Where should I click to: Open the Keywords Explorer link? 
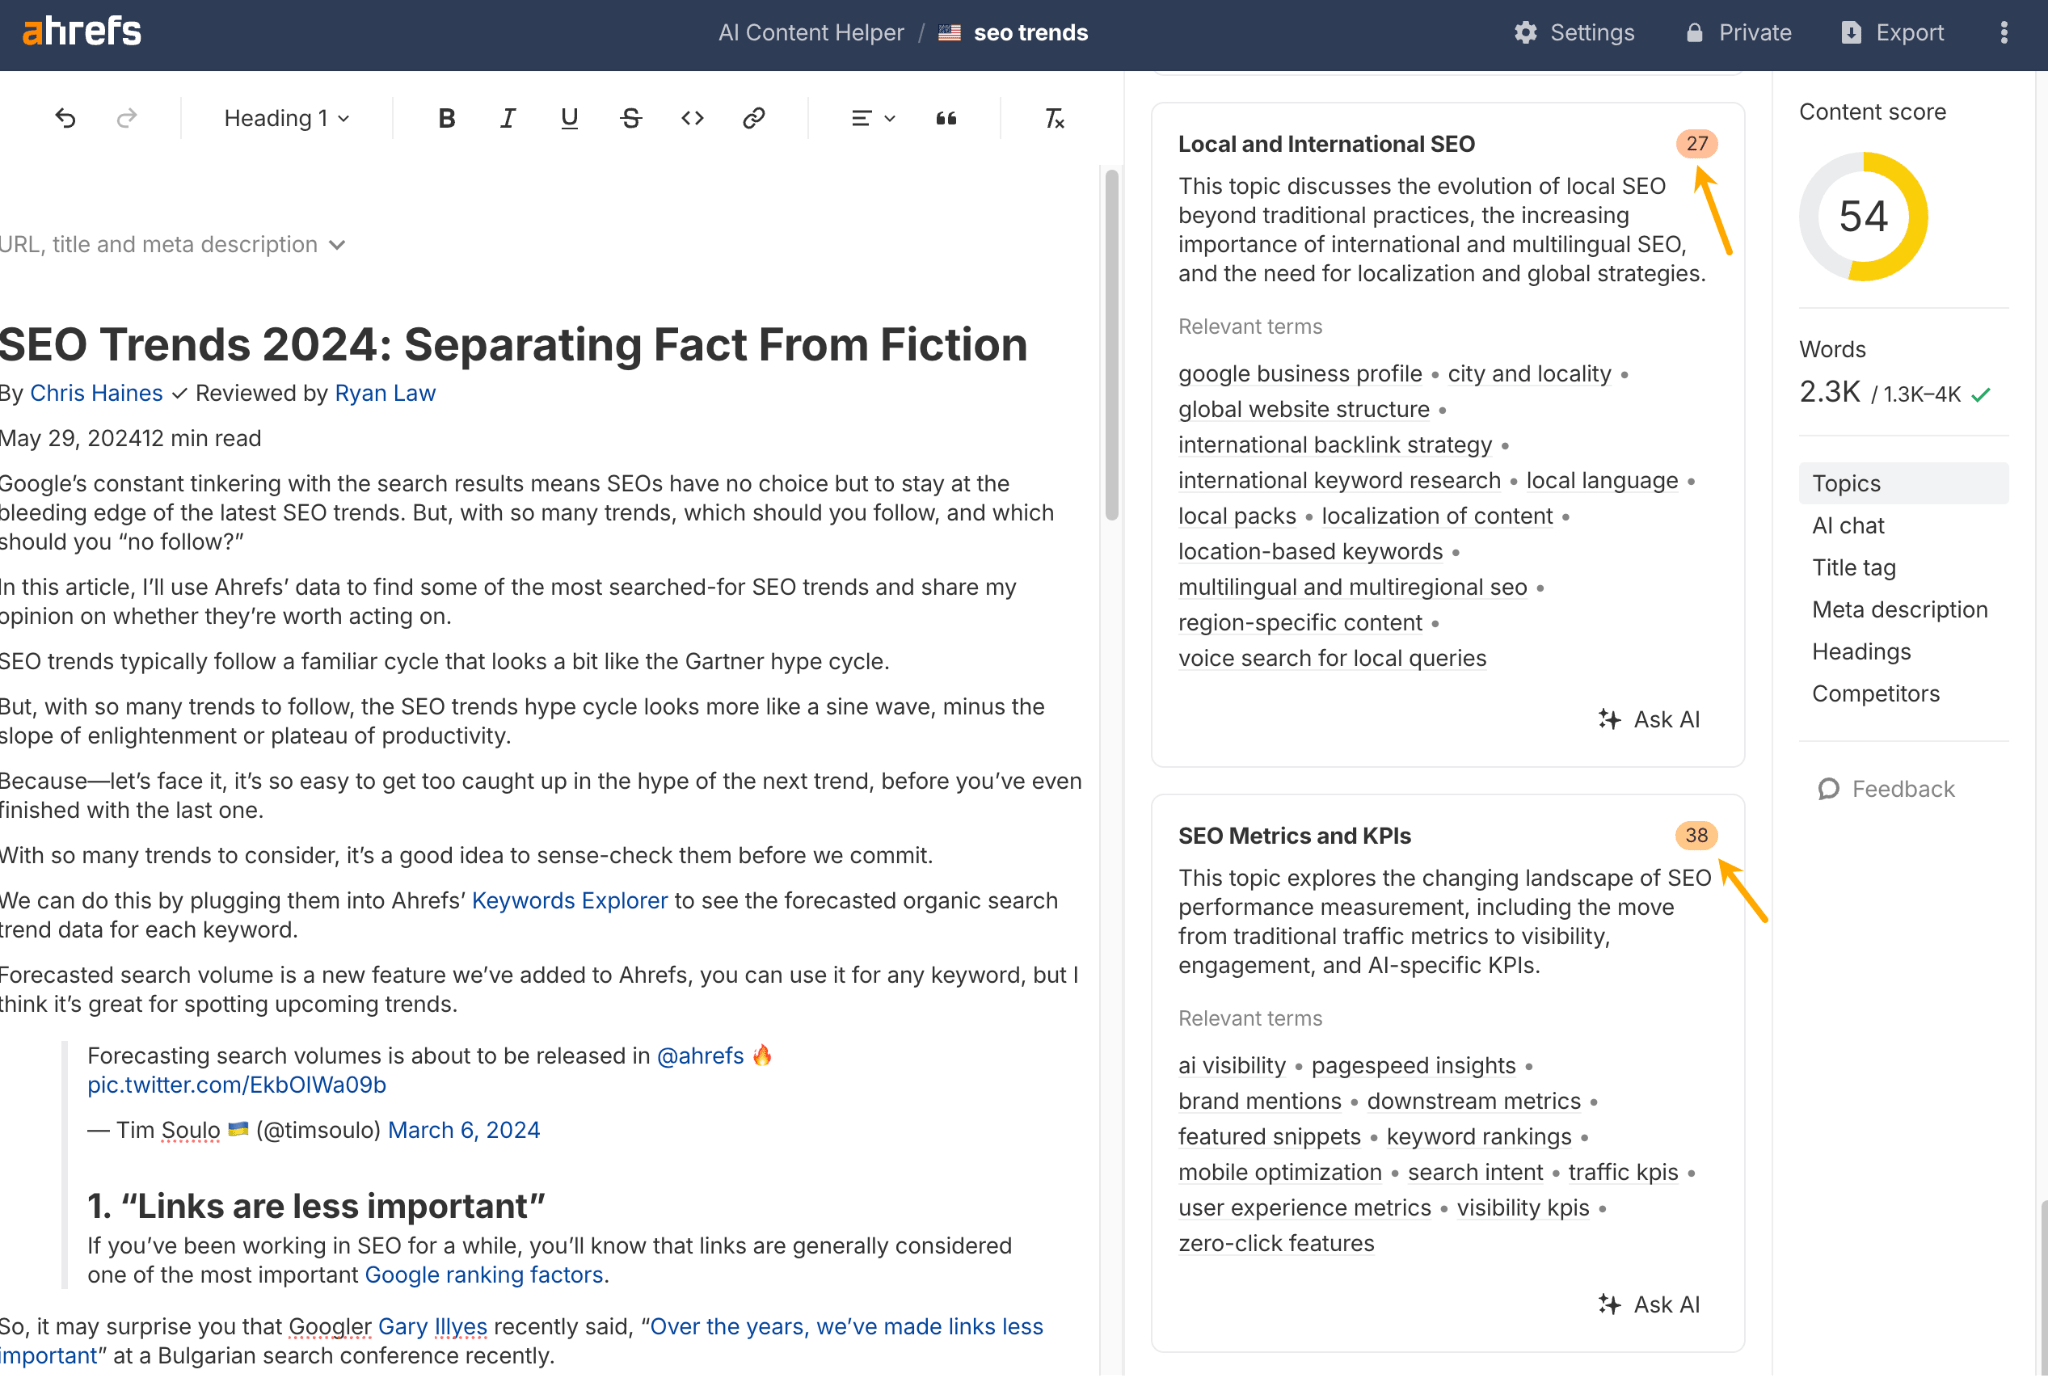click(x=569, y=900)
